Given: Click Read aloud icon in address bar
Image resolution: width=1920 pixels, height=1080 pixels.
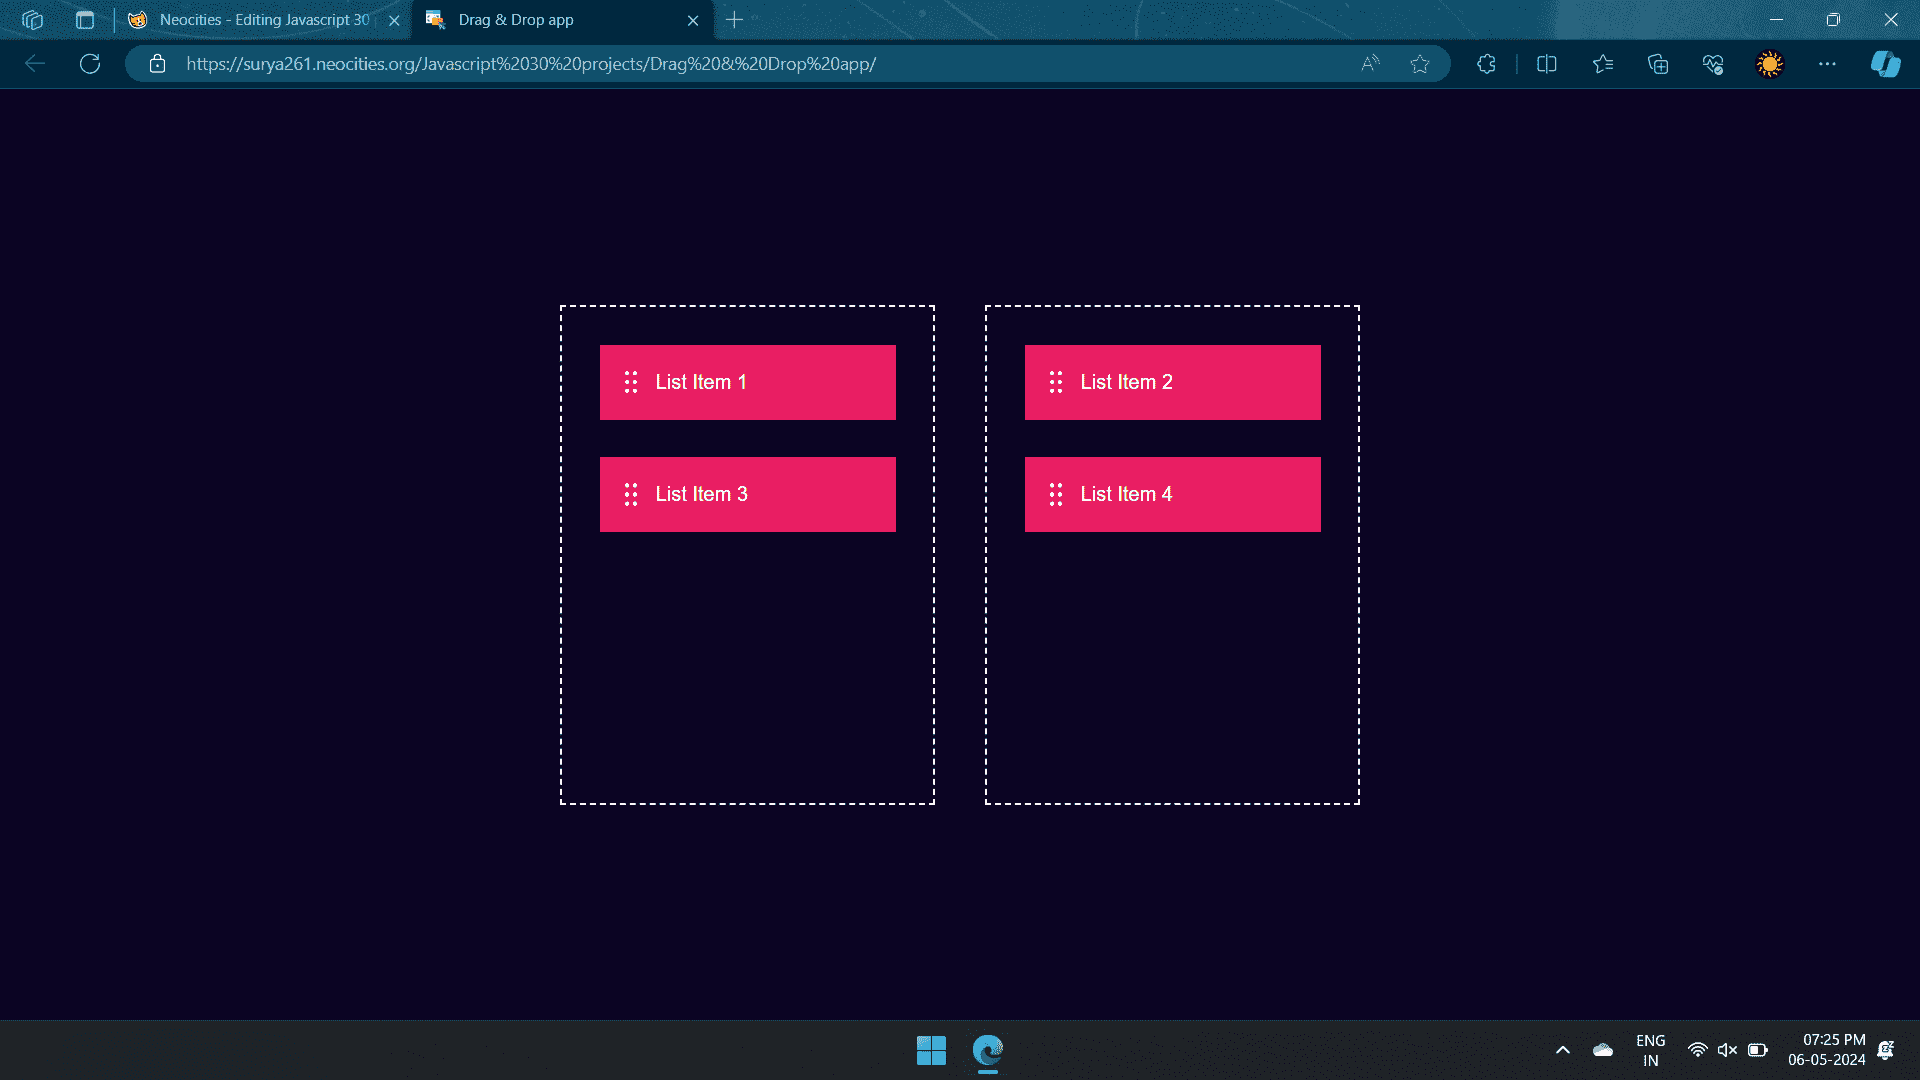Looking at the screenshot, I should click(1370, 64).
